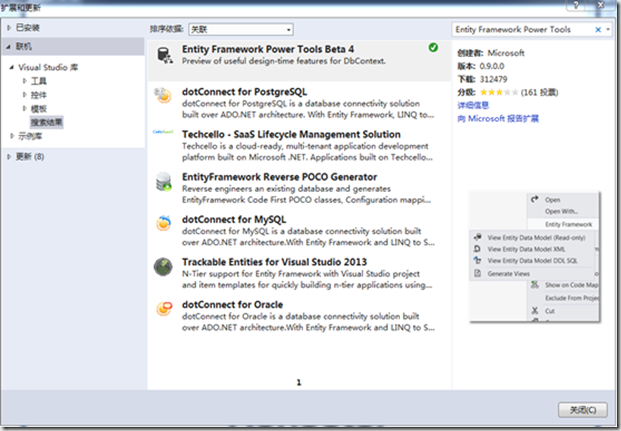Click the Trackable Entities round icon
621x431 pixels.
pyautogui.click(x=163, y=267)
